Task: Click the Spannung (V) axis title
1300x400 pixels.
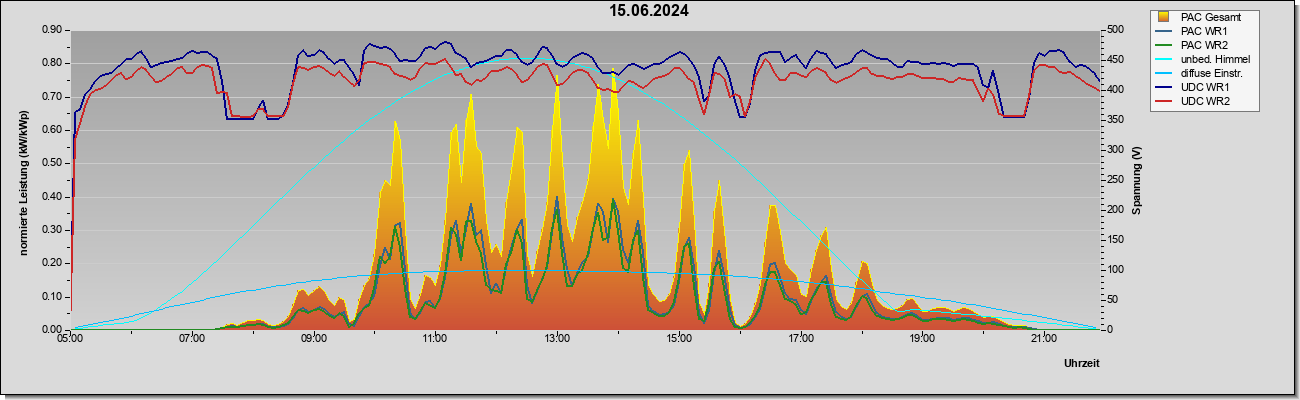Action: pyautogui.click(x=1137, y=180)
